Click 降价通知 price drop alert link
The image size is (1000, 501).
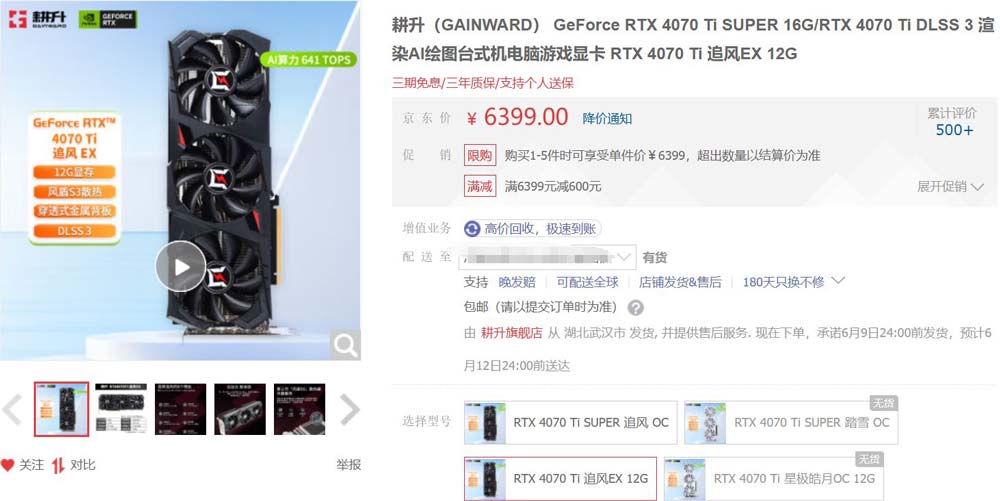607,119
